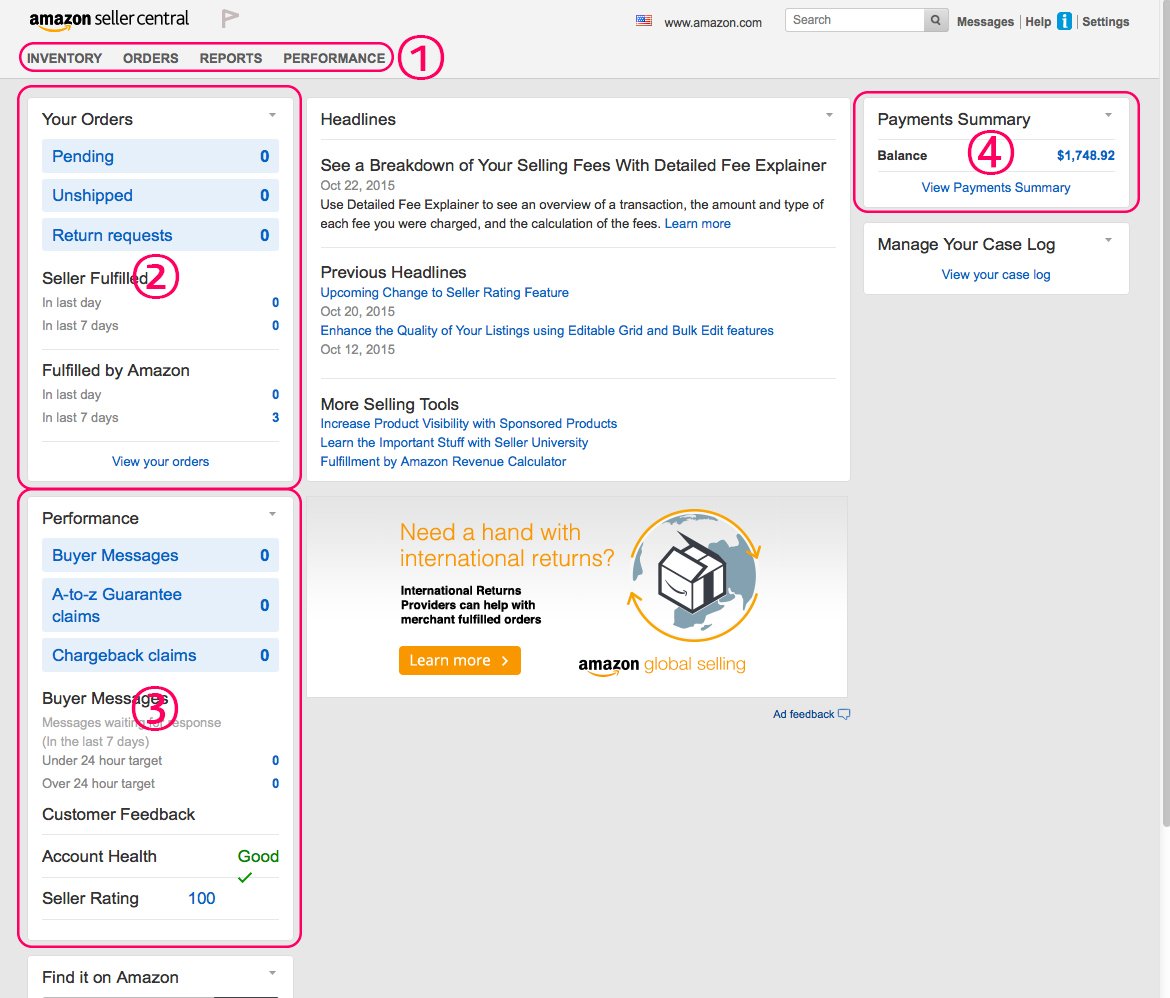Click the Amazon global selling logo

coord(662,664)
